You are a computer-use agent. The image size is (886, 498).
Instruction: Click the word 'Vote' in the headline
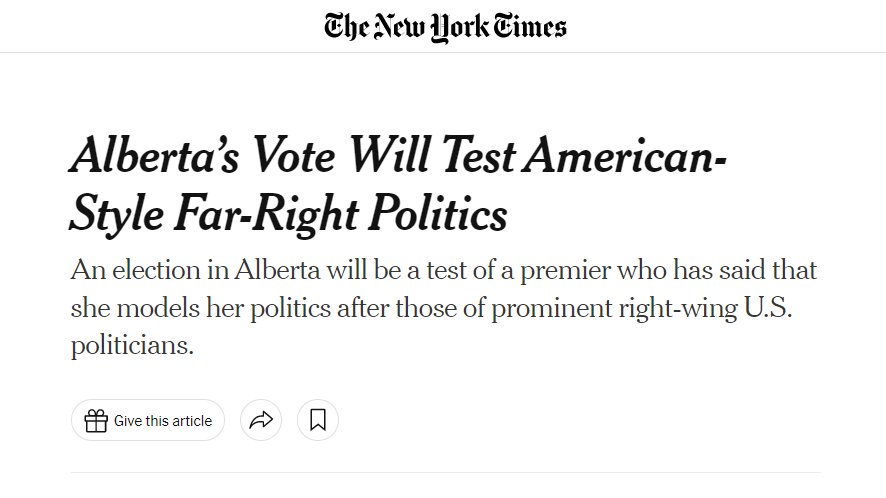pos(293,155)
